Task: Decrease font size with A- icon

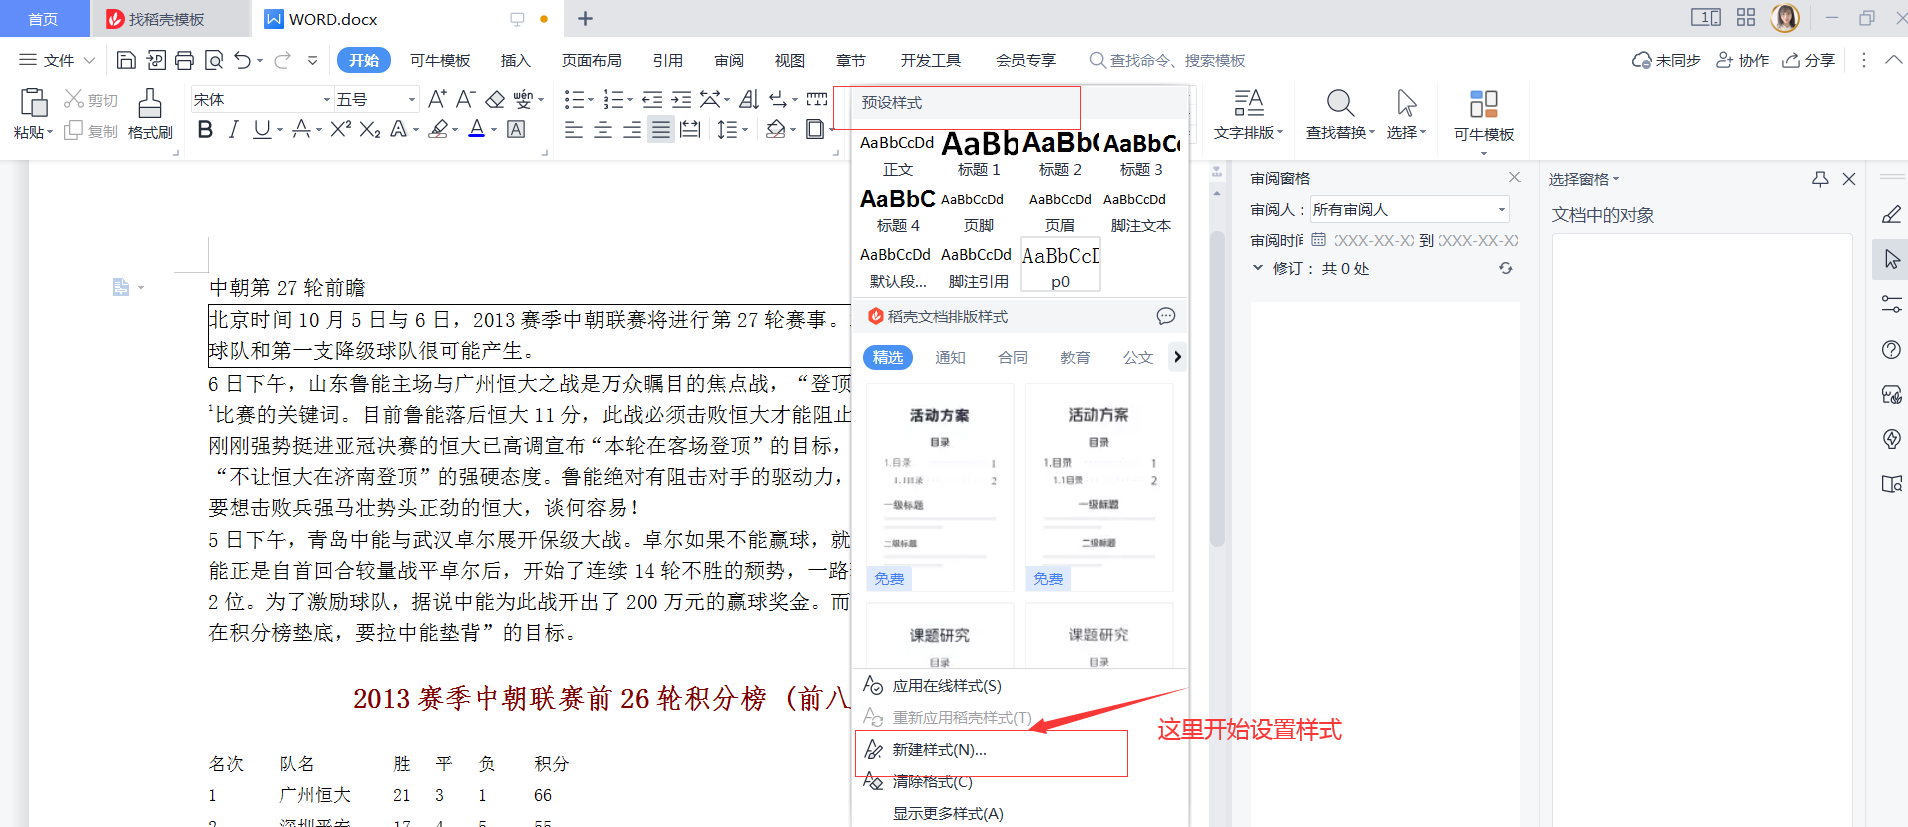Action: 465,99
